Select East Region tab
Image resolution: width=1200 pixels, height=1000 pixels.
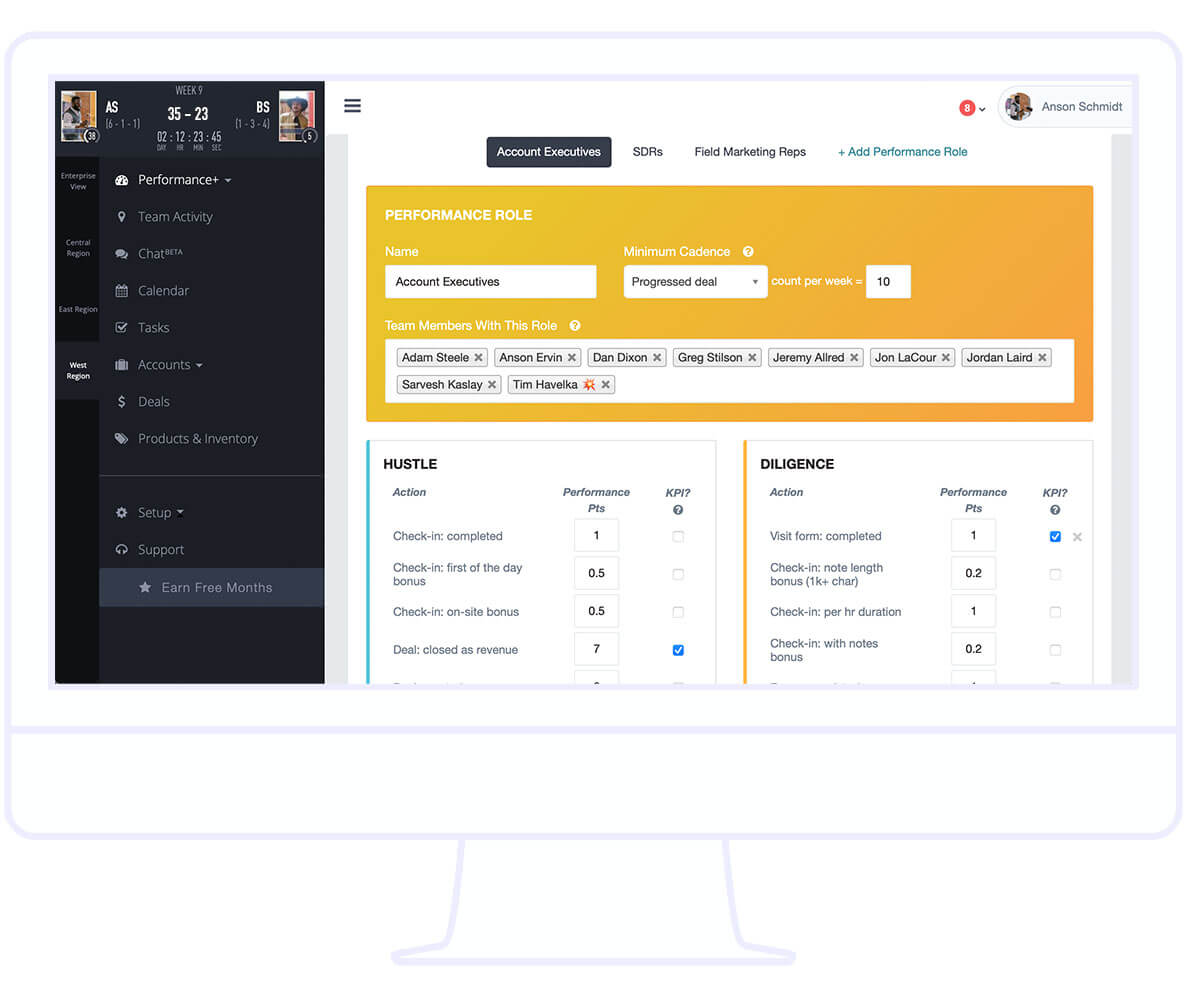tap(78, 309)
